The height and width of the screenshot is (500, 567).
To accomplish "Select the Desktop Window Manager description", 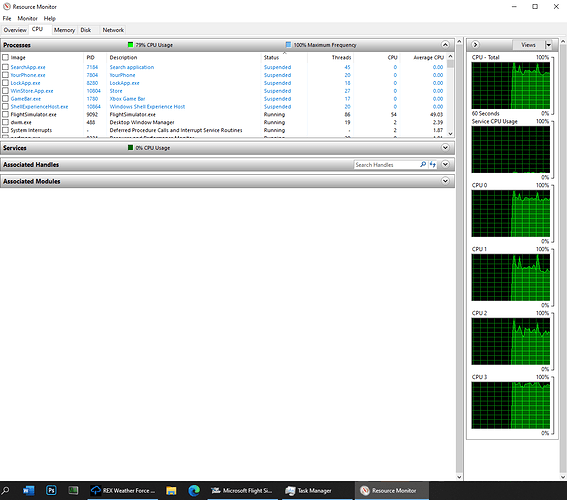I will [142, 122].
